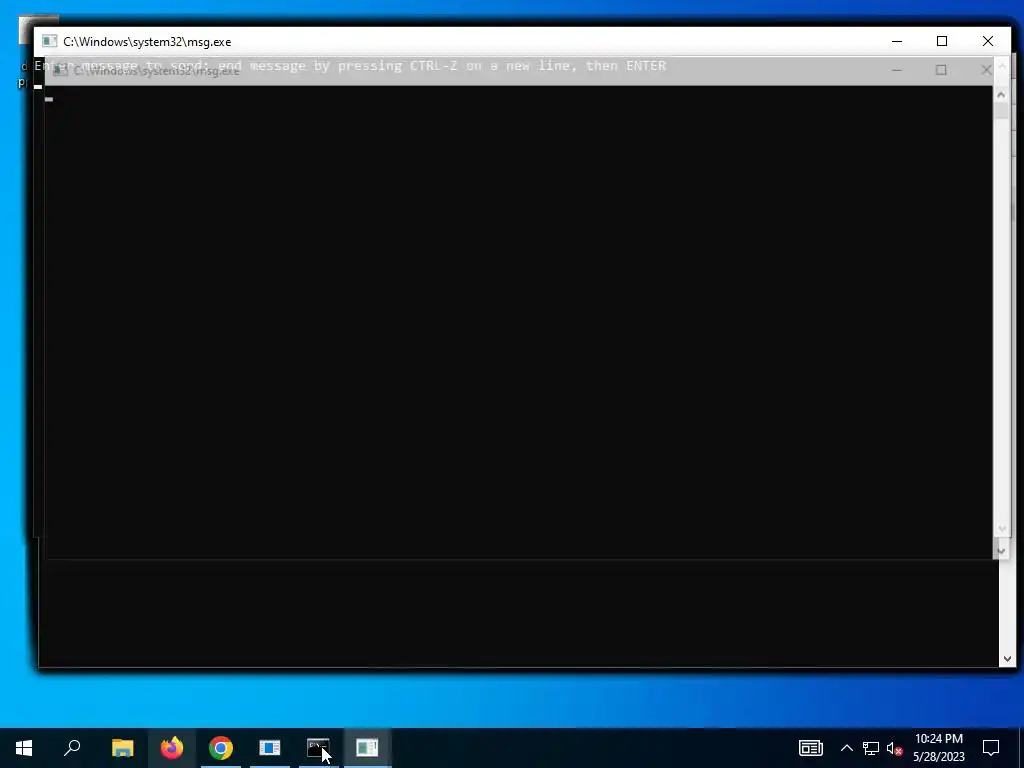Minimize the front msg.exe window
The height and width of the screenshot is (768, 1024).
click(x=897, y=41)
